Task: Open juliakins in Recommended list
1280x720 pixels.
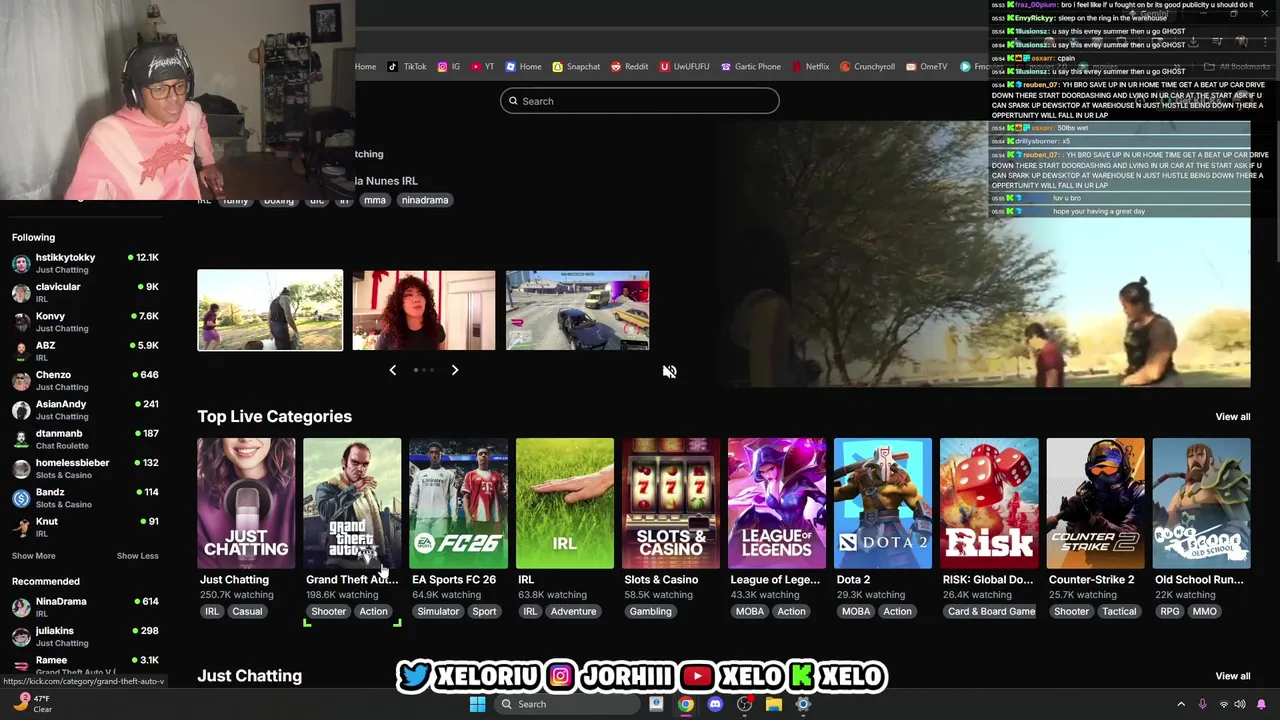Action: 84,637
